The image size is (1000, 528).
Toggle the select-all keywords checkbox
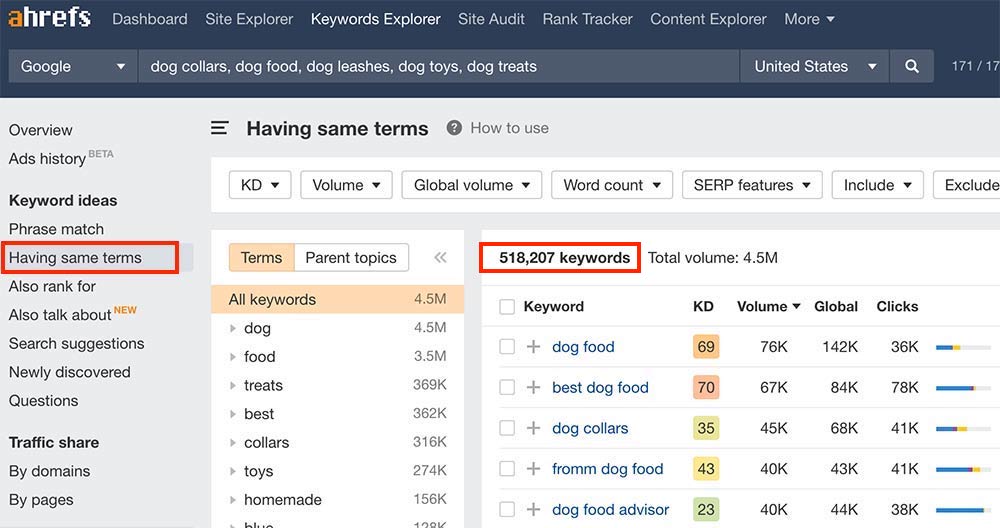point(507,307)
